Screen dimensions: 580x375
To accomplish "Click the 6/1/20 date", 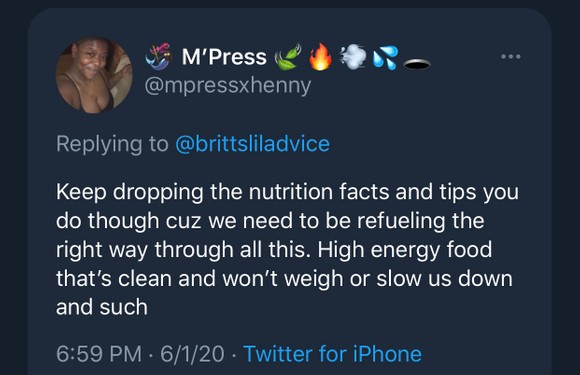I will point(192,354).
